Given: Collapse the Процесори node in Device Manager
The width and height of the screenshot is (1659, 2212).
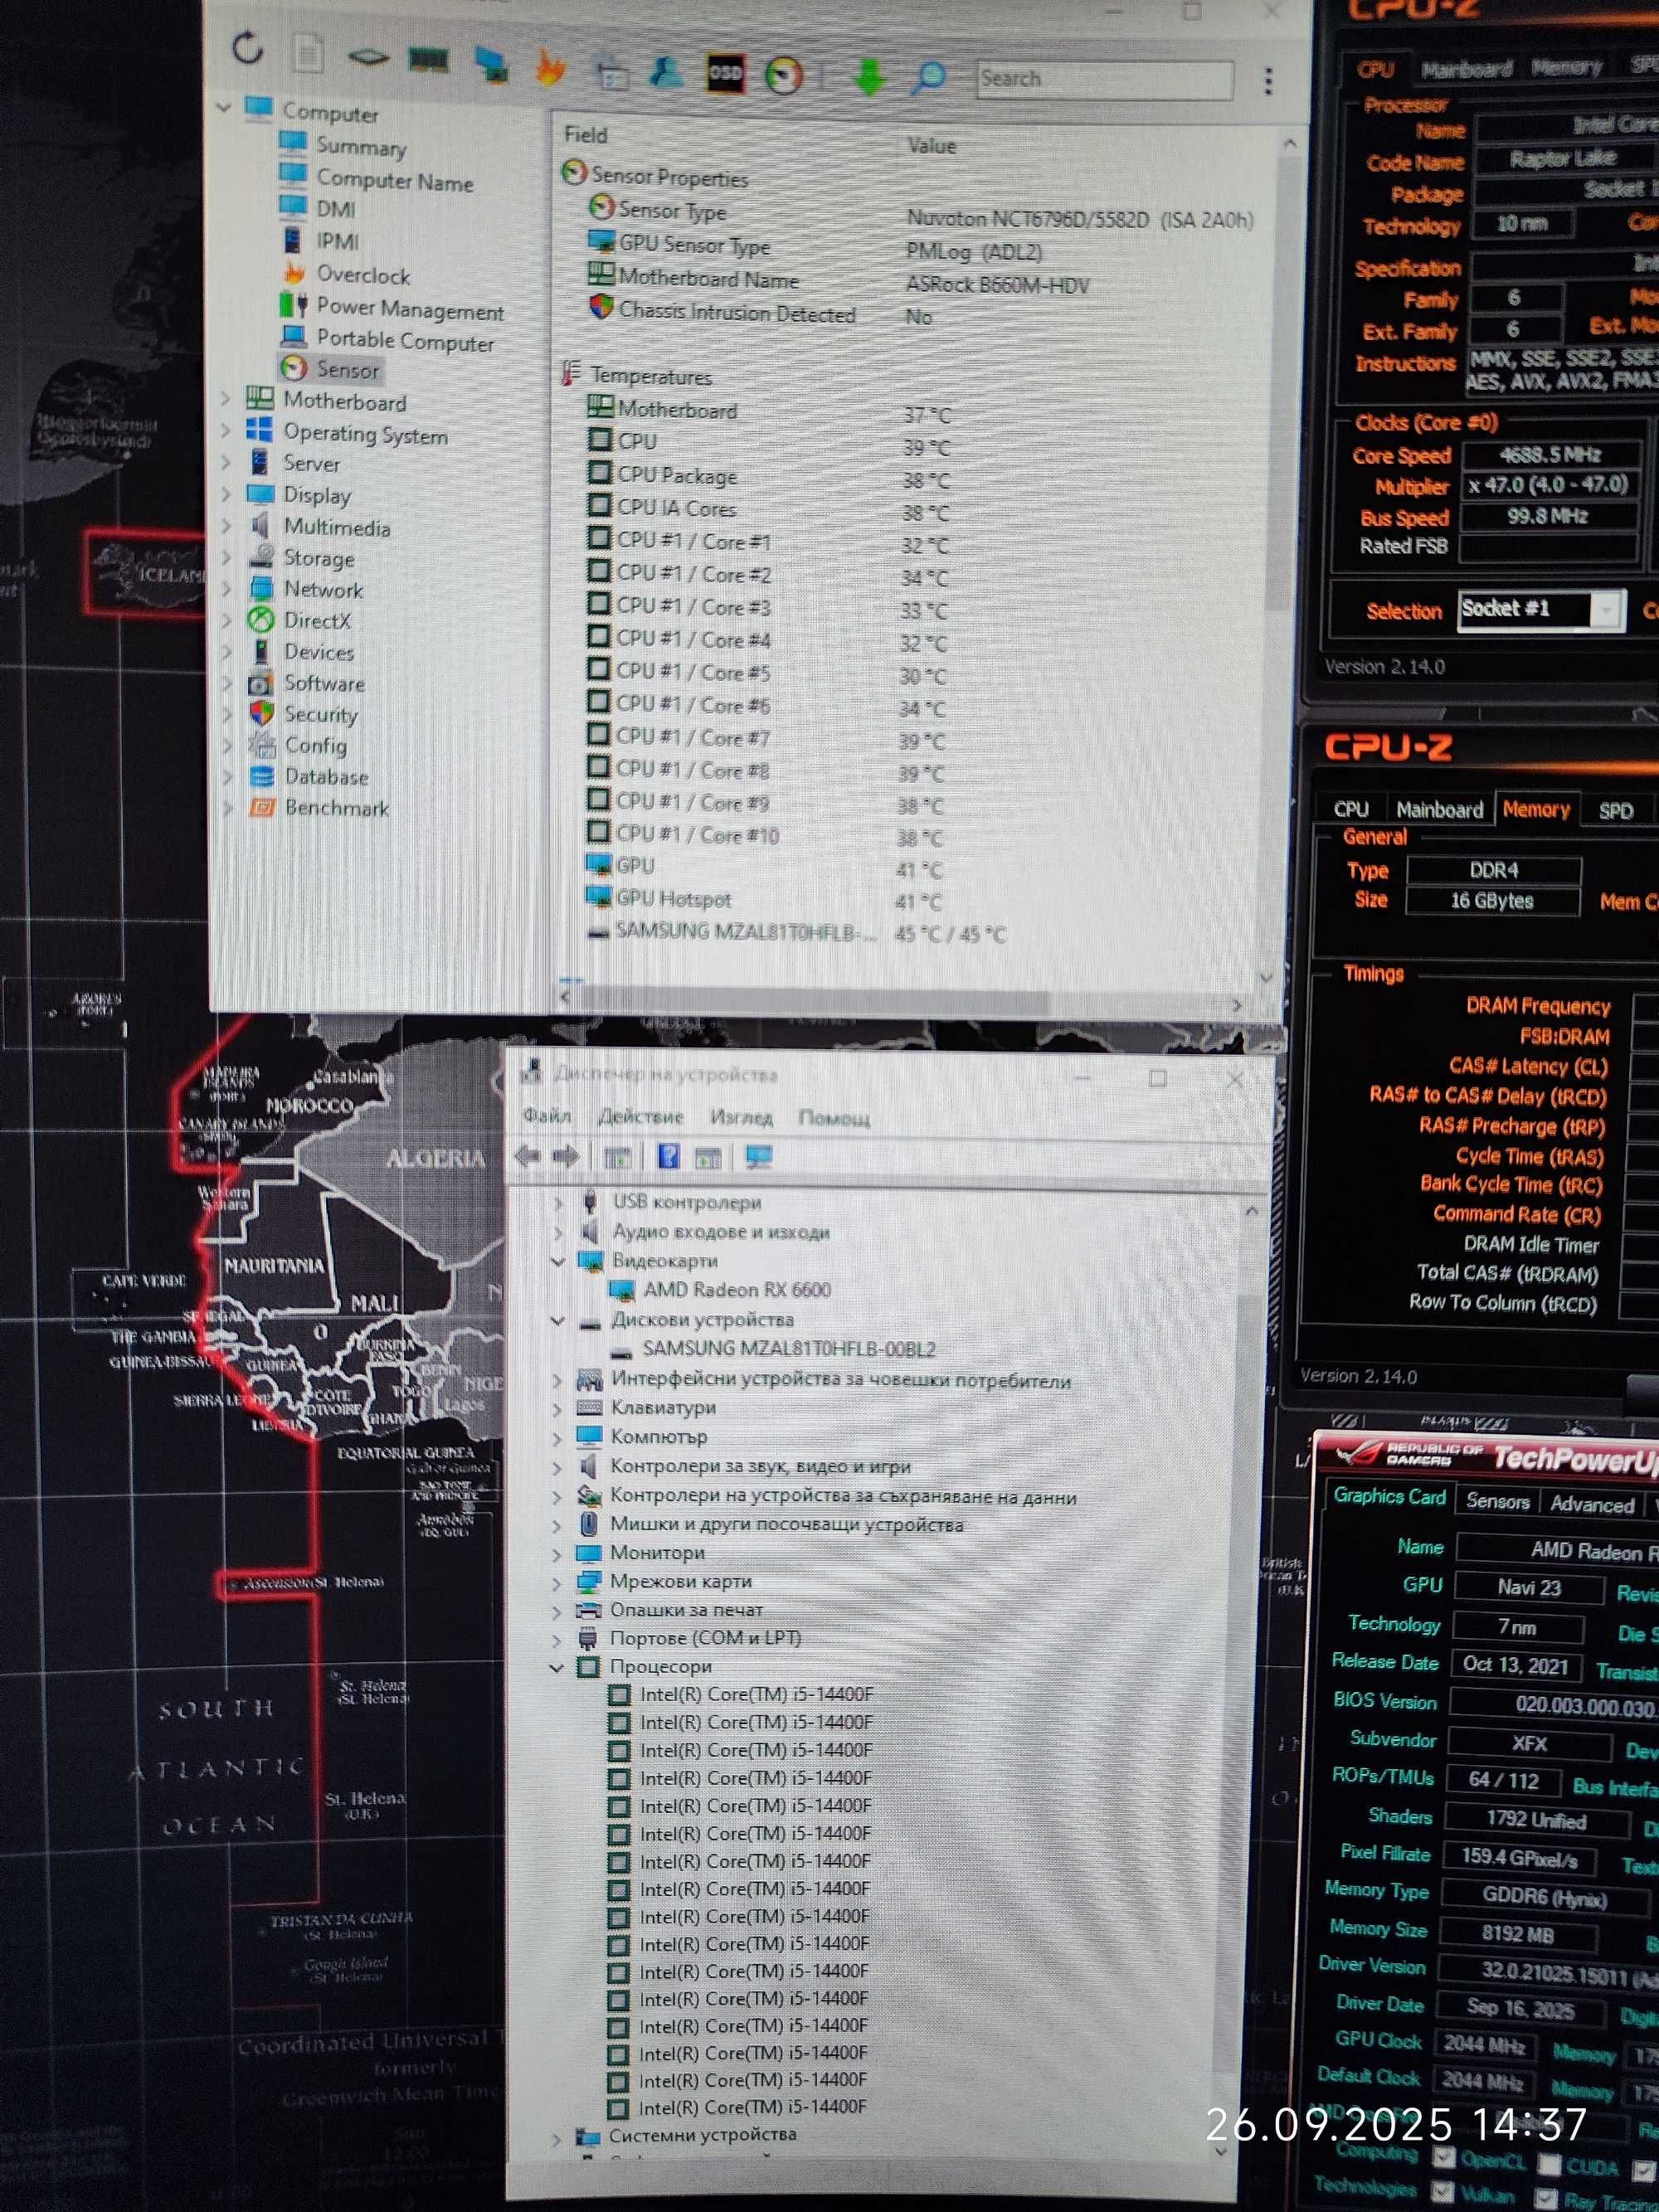Looking at the screenshot, I should [556, 1667].
